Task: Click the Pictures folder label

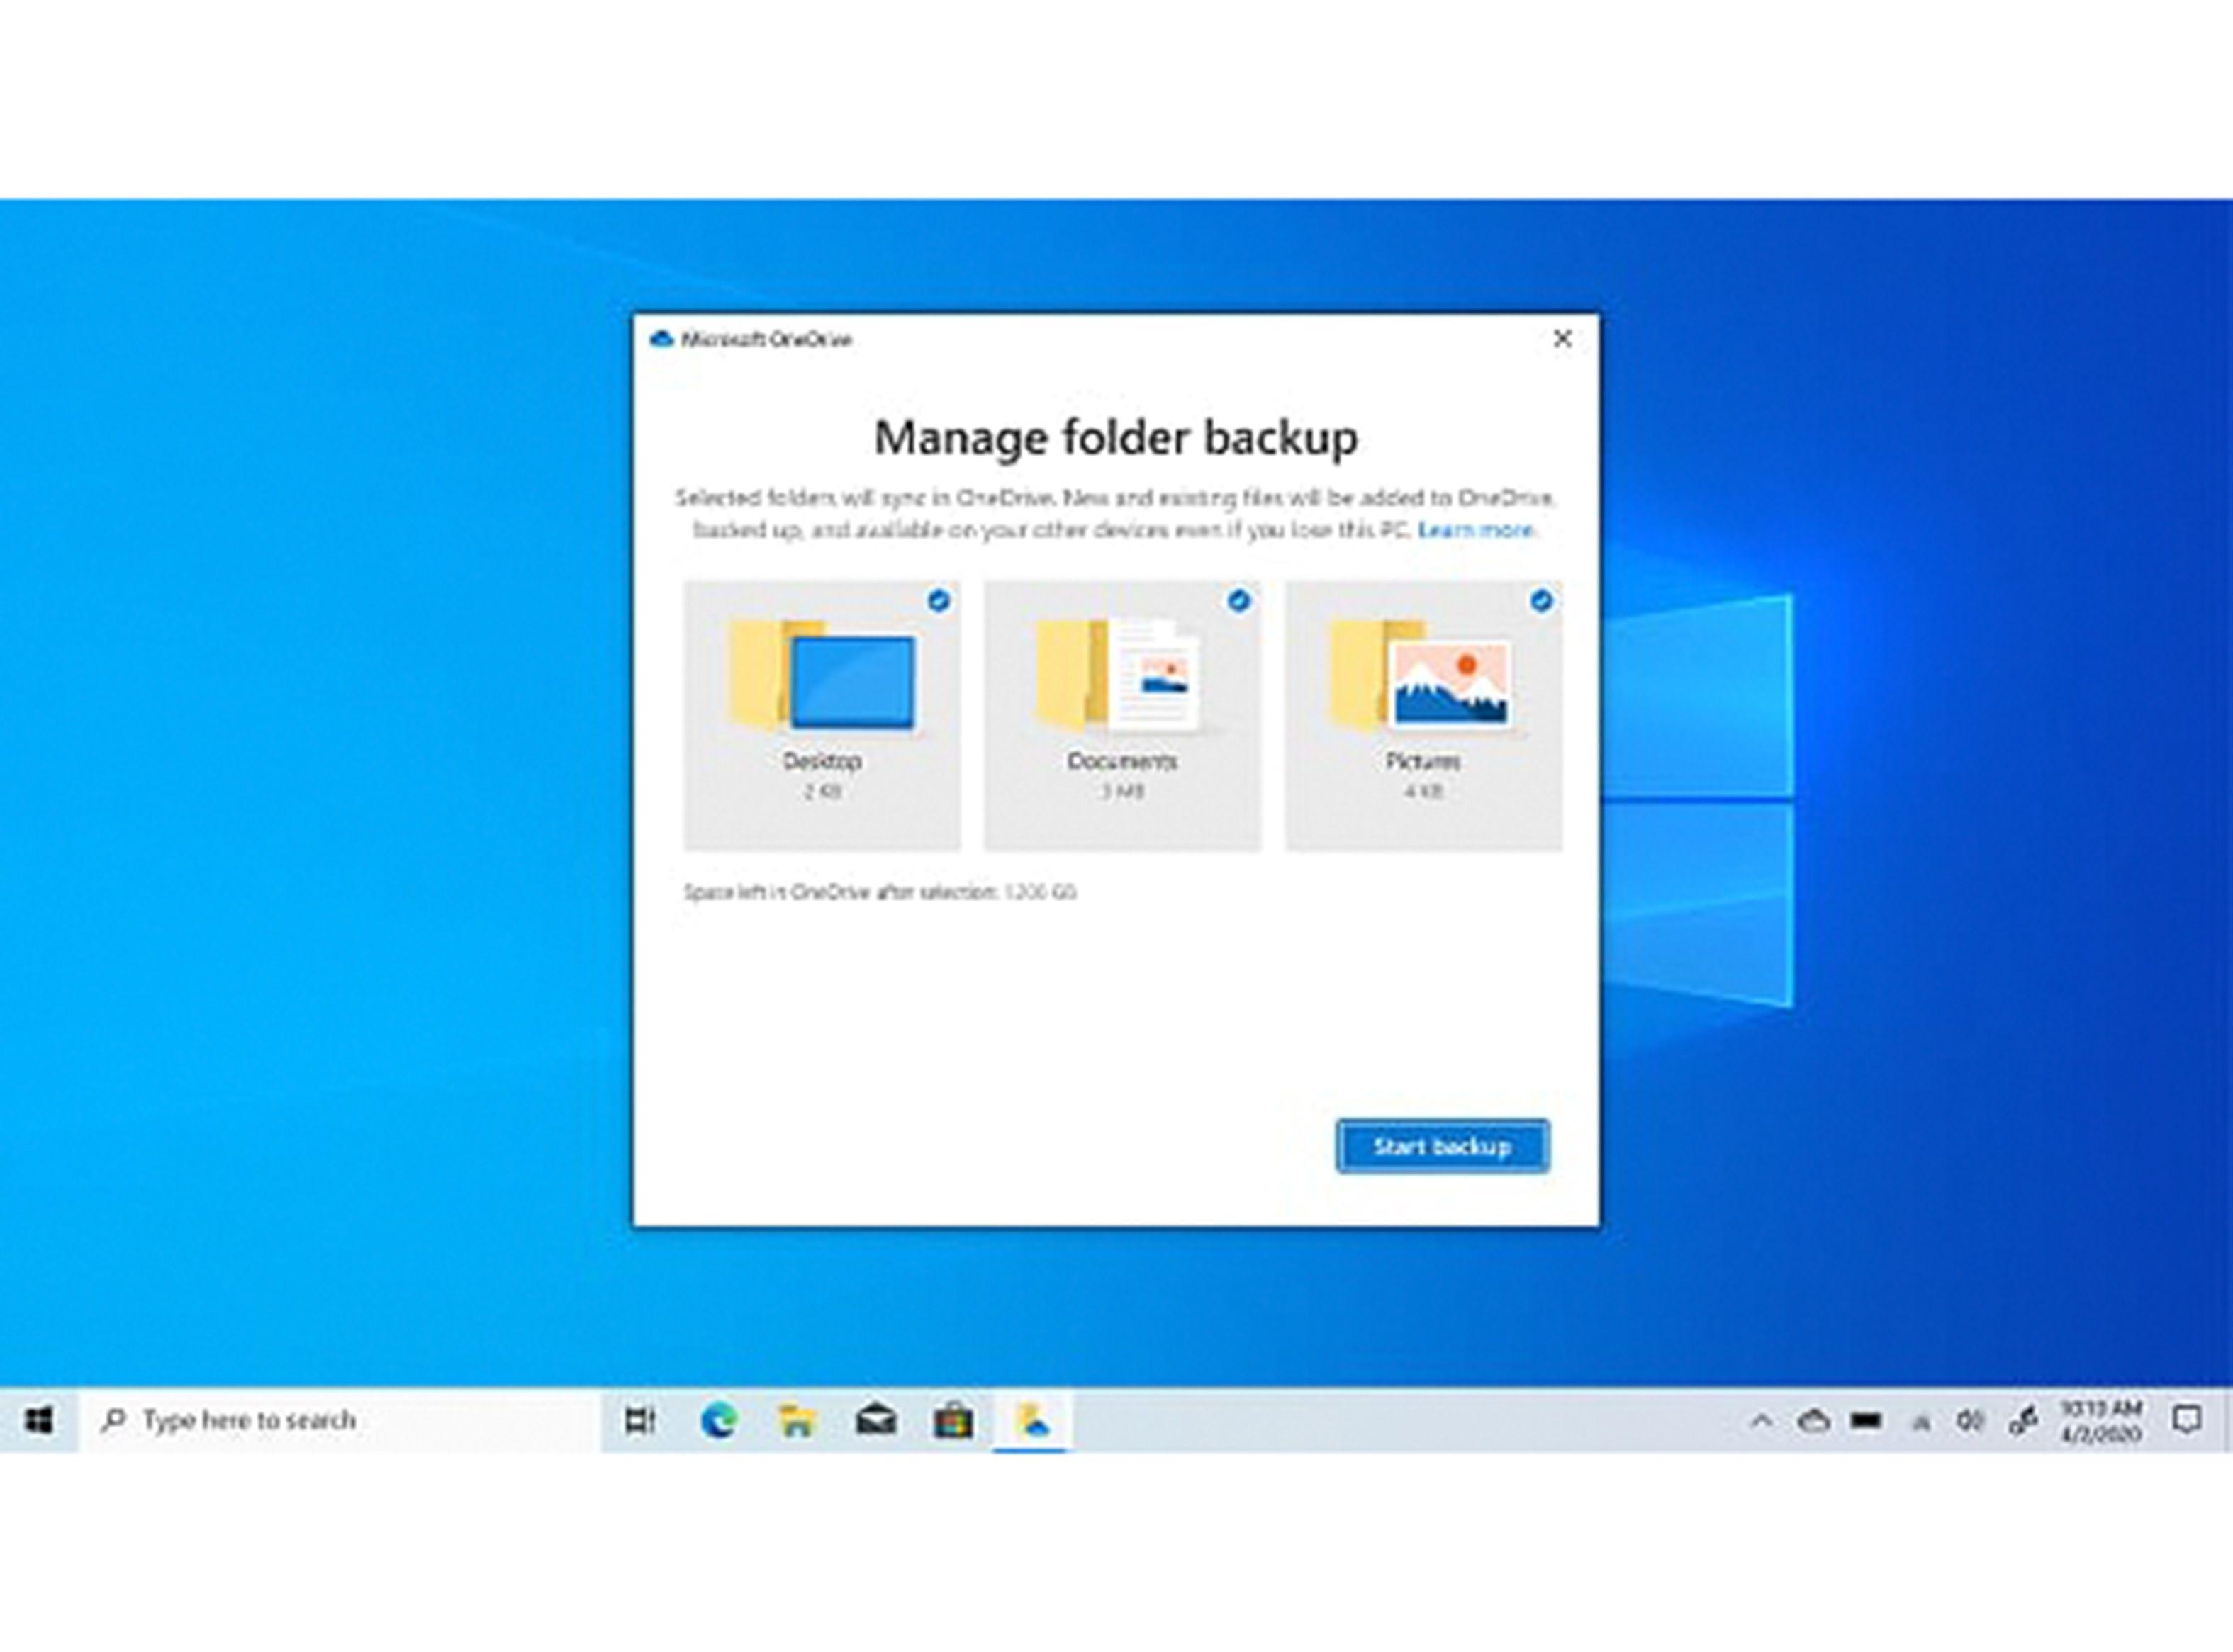Action: click(x=1423, y=762)
